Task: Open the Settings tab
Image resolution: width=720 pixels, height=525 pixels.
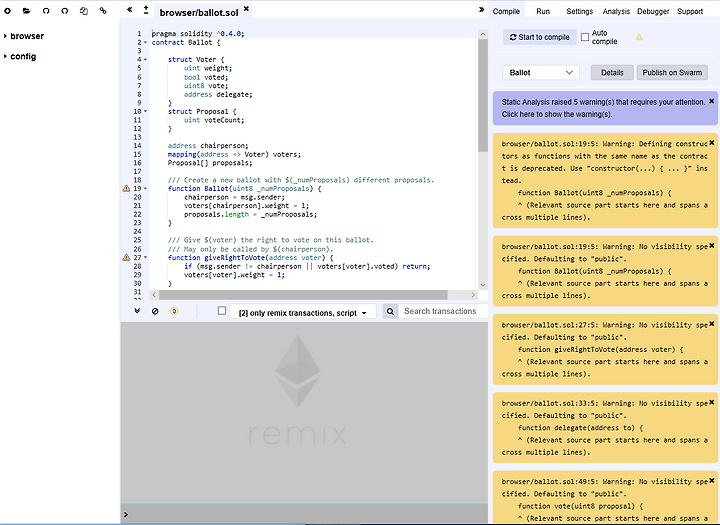Action: point(579,11)
